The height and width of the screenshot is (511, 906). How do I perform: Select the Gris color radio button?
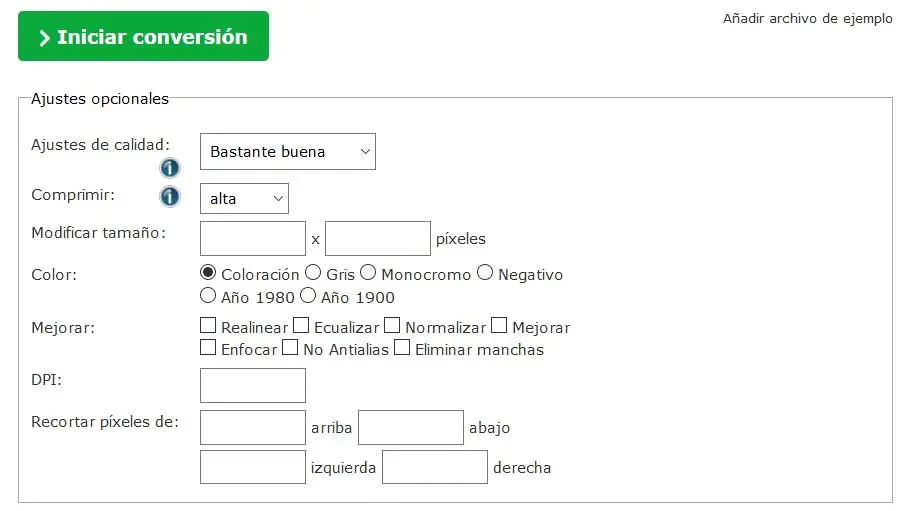313,273
